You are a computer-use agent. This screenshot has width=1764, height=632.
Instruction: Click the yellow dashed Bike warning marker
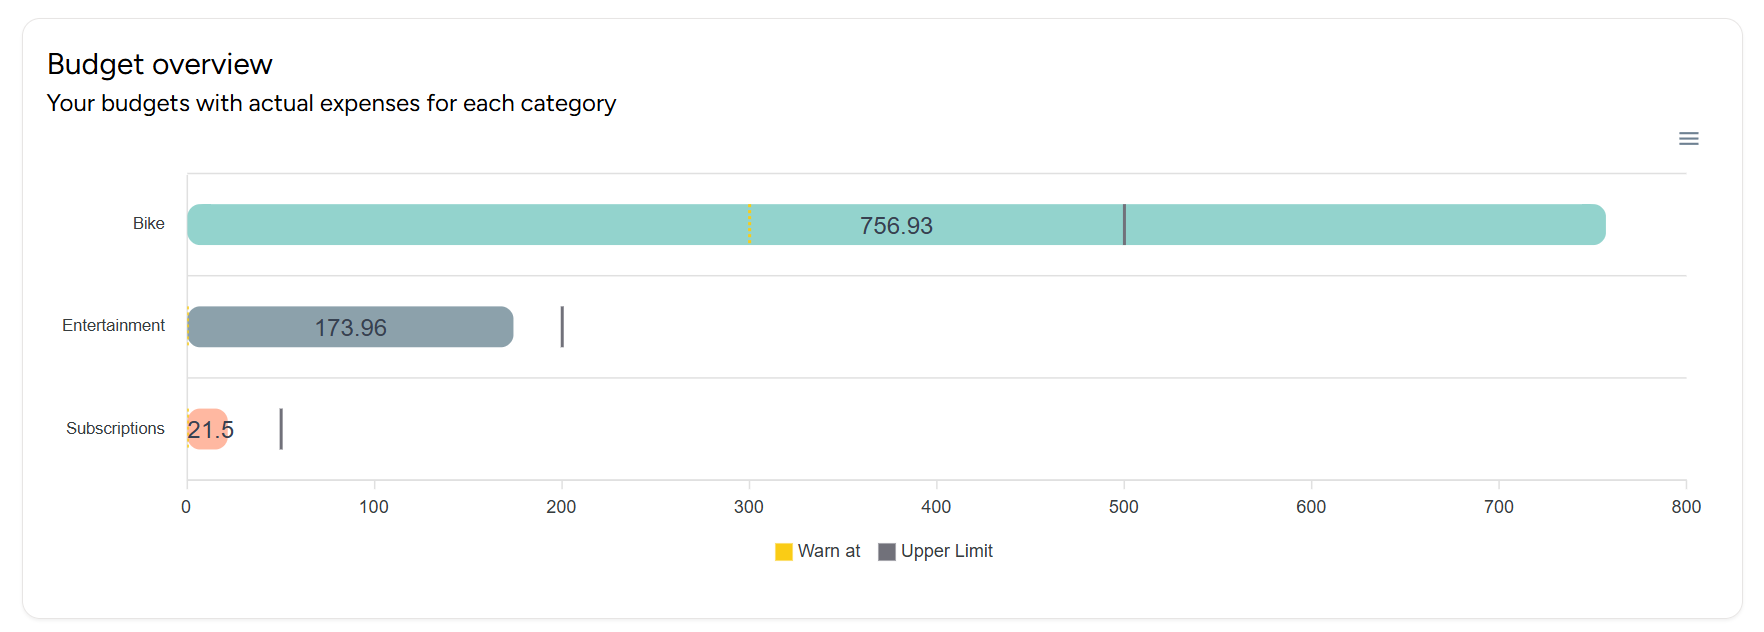749,225
